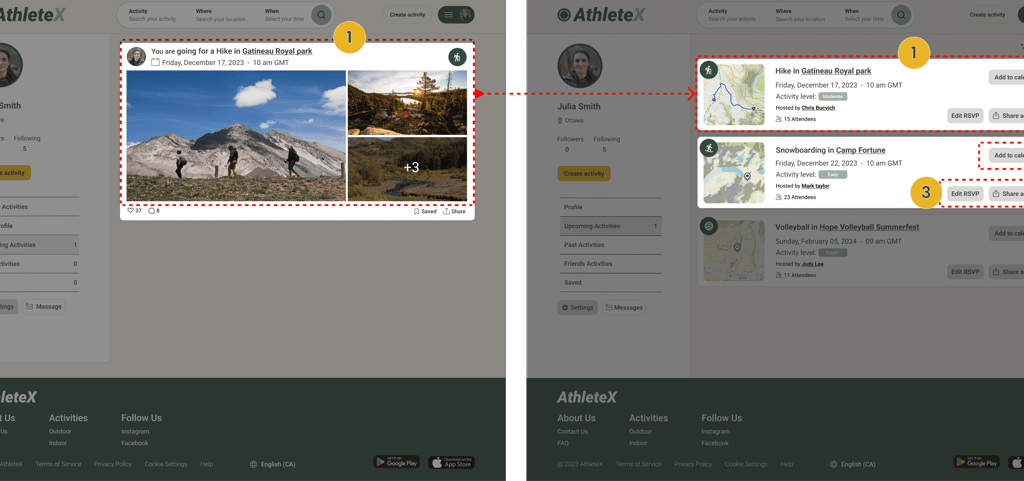Viewport: 1024px width, 481px height.
Task: Select Friends Activities in the right sidebar menu
Action: coord(611,264)
